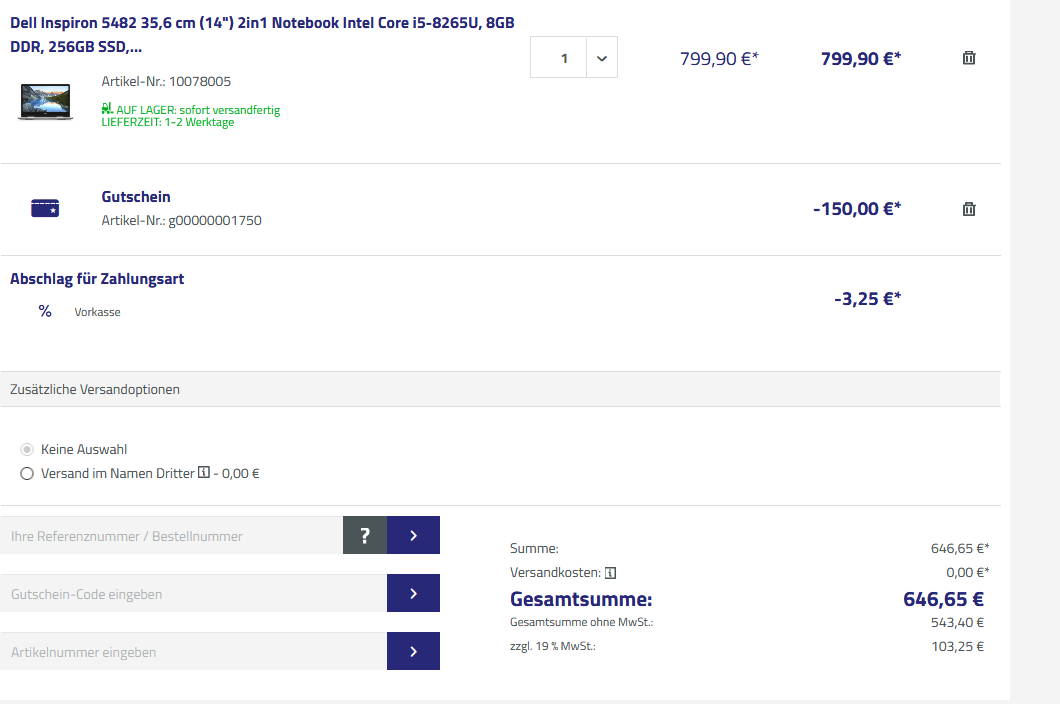This screenshot has width=1060, height=704.
Task: Delete the Dell Inspiron notebook from cart
Action: coord(968,58)
